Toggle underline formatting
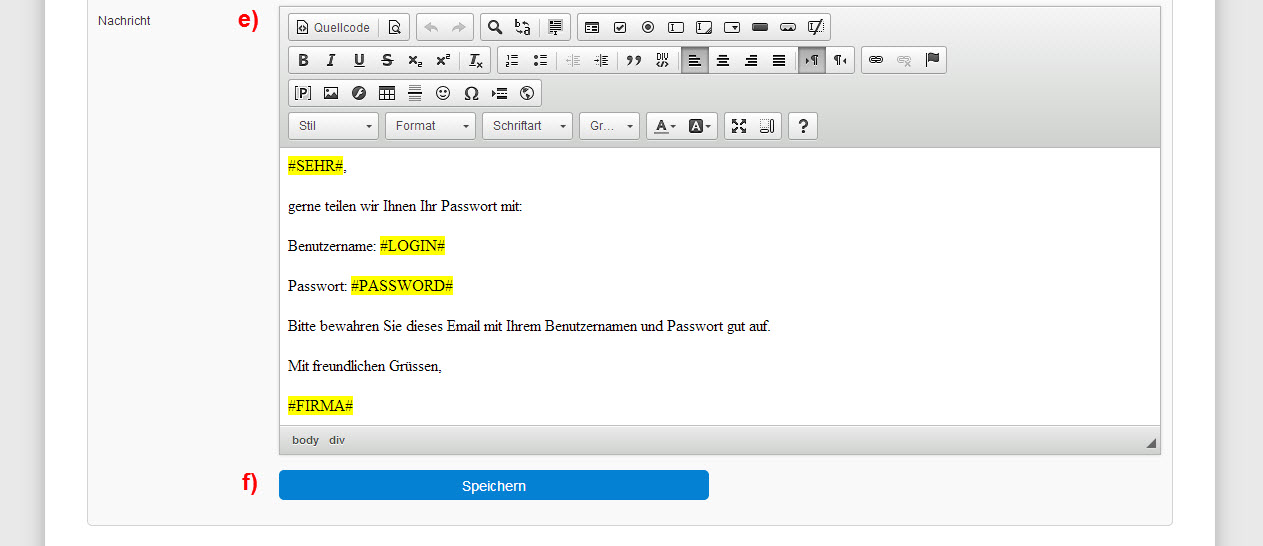This screenshot has width=1263, height=546. click(359, 60)
